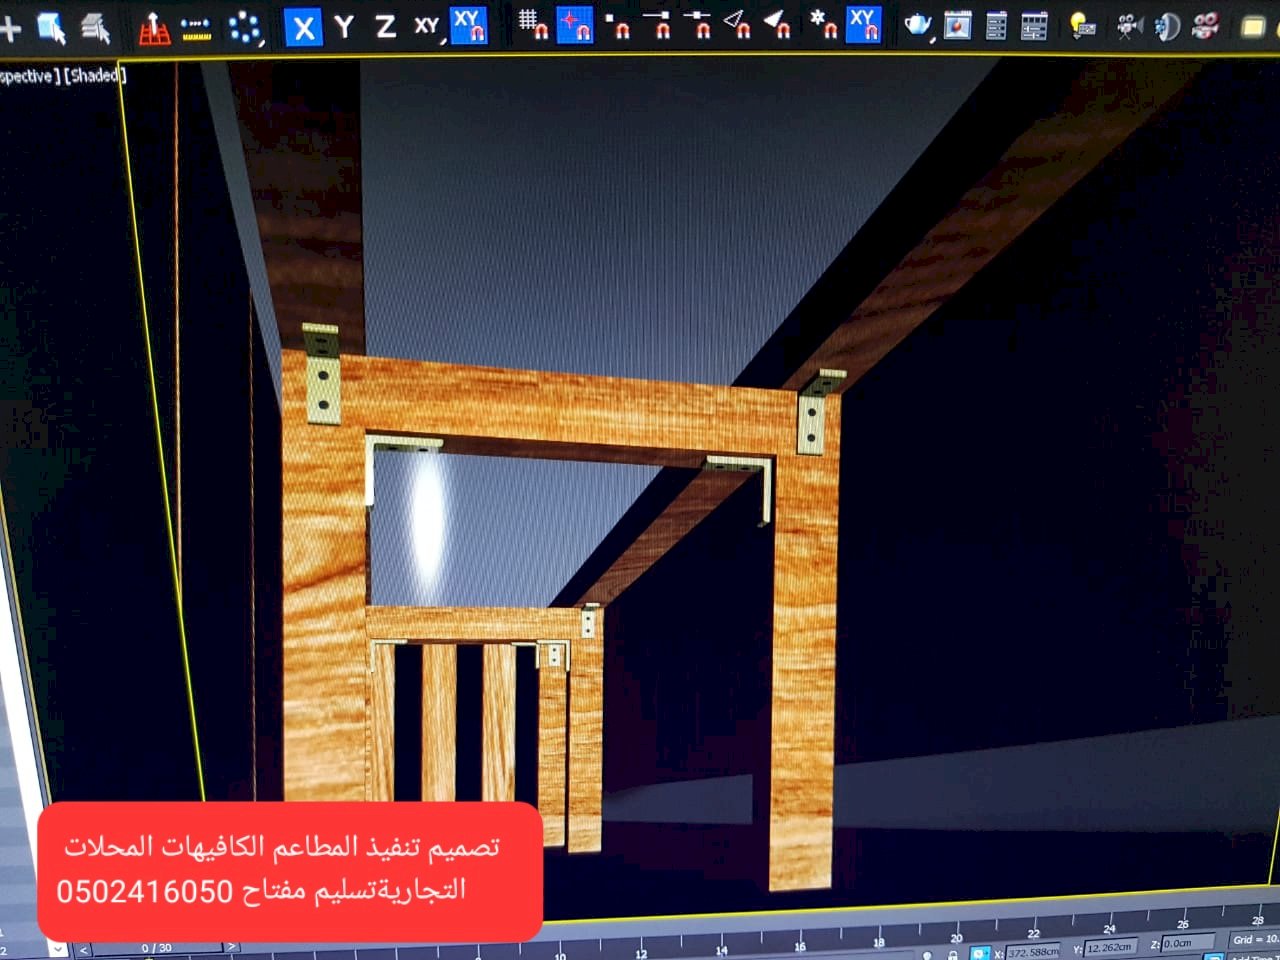
Task: Click the camera figure icon in toolbar
Action: coord(1128,26)
